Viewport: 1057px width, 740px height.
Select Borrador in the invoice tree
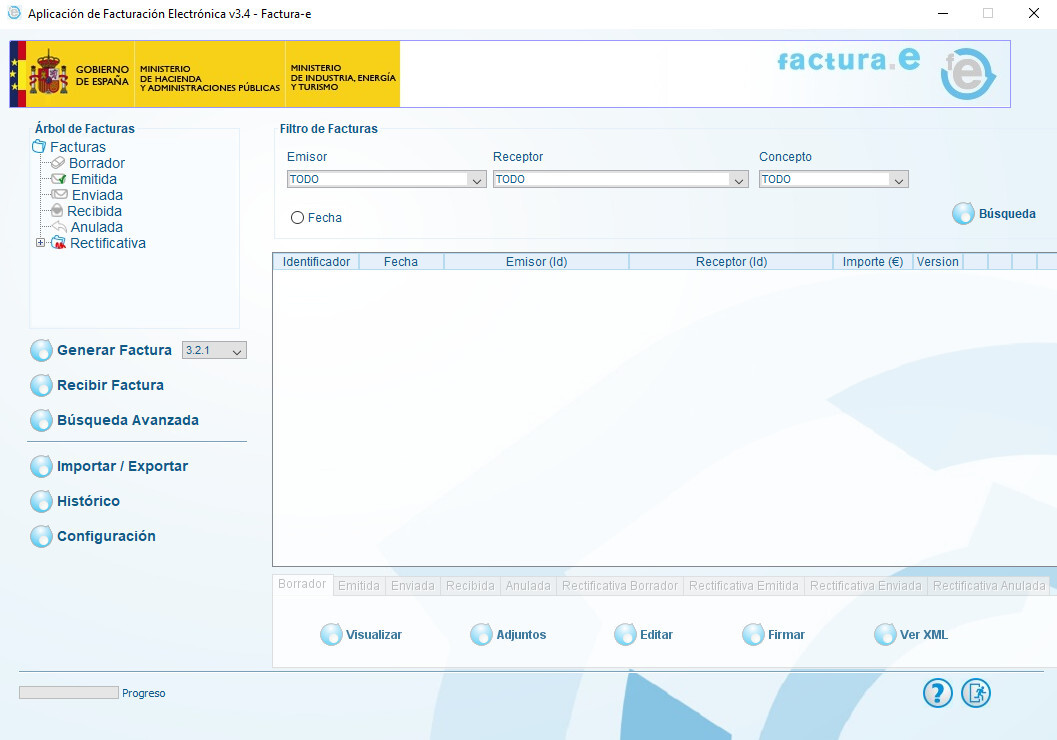pyautogui.click(x=97, y=163)
